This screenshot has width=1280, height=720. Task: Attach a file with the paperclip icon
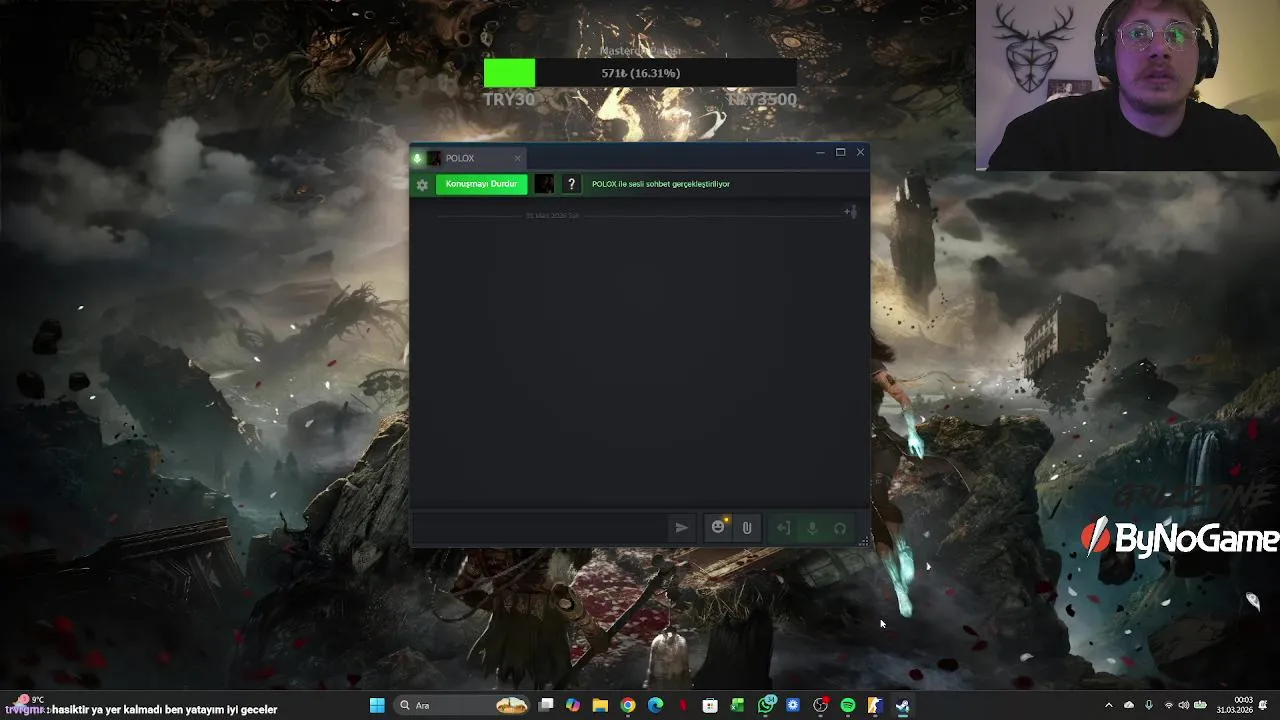pyautogui.click(x=747, y=528)
